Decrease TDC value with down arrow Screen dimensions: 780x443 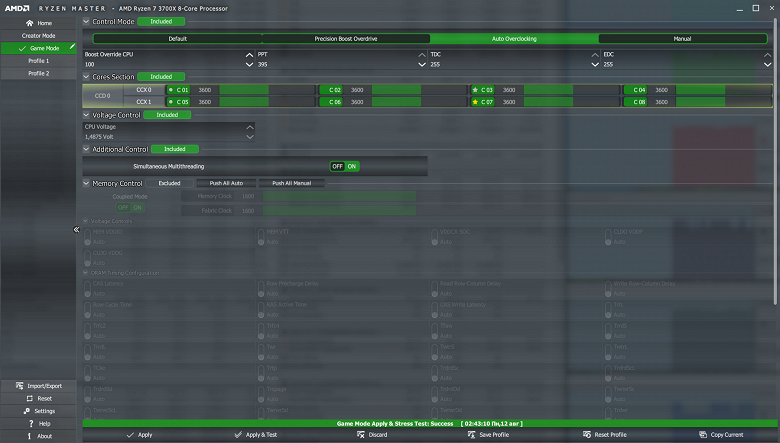[x=595, y=65]
